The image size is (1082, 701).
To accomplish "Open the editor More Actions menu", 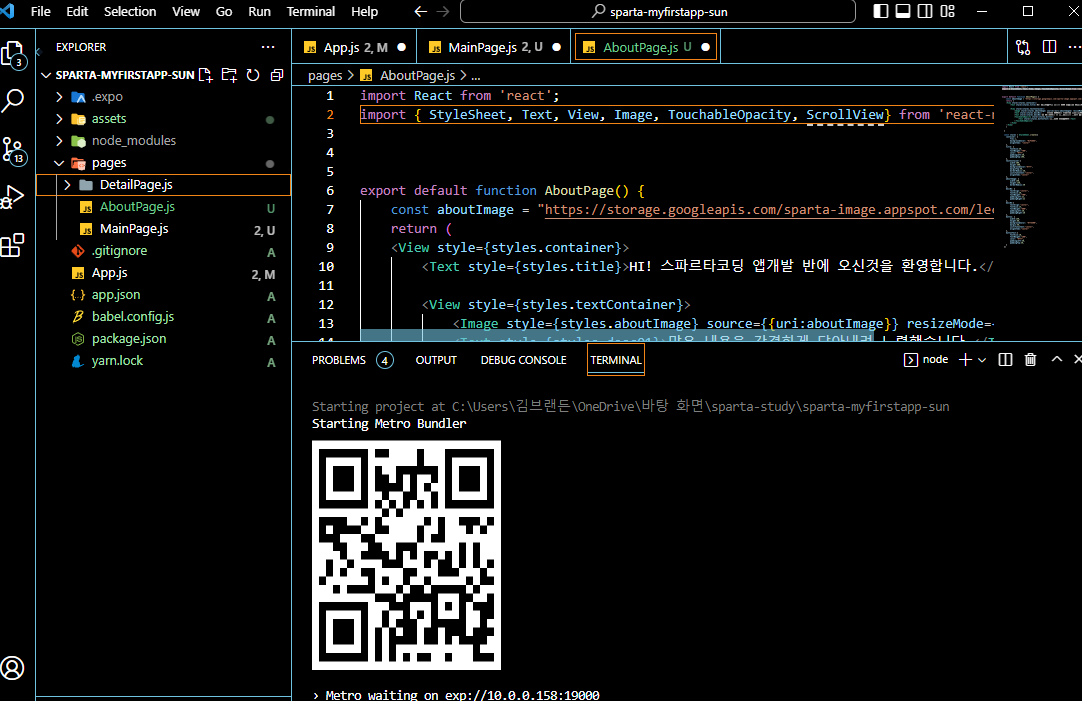I will point(1074,47).
